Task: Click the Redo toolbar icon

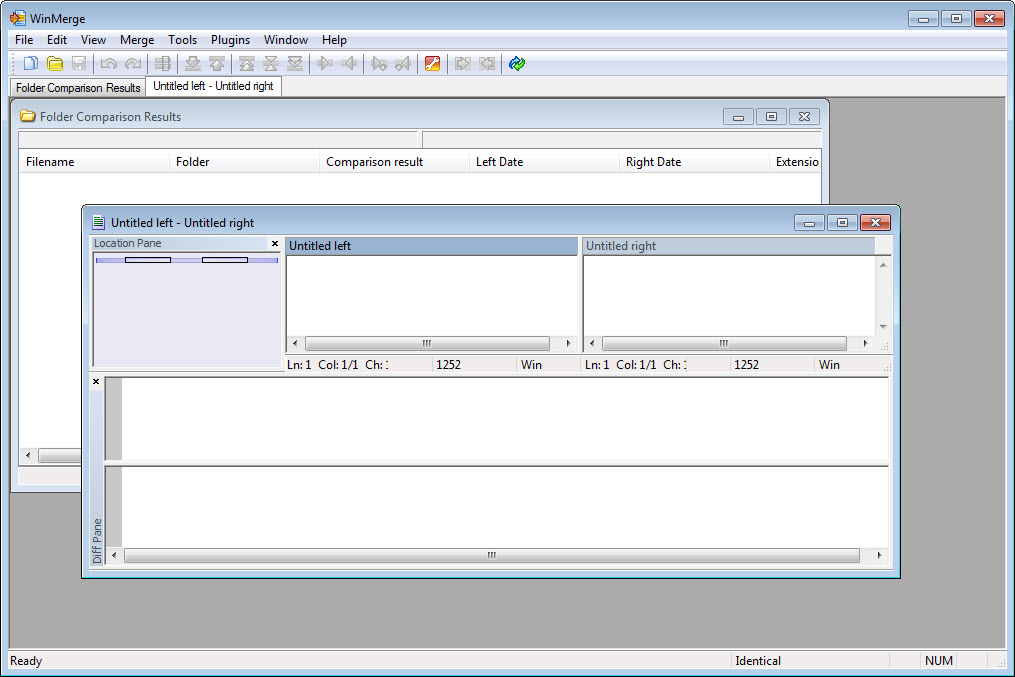Action: click(x=133, y=63)
